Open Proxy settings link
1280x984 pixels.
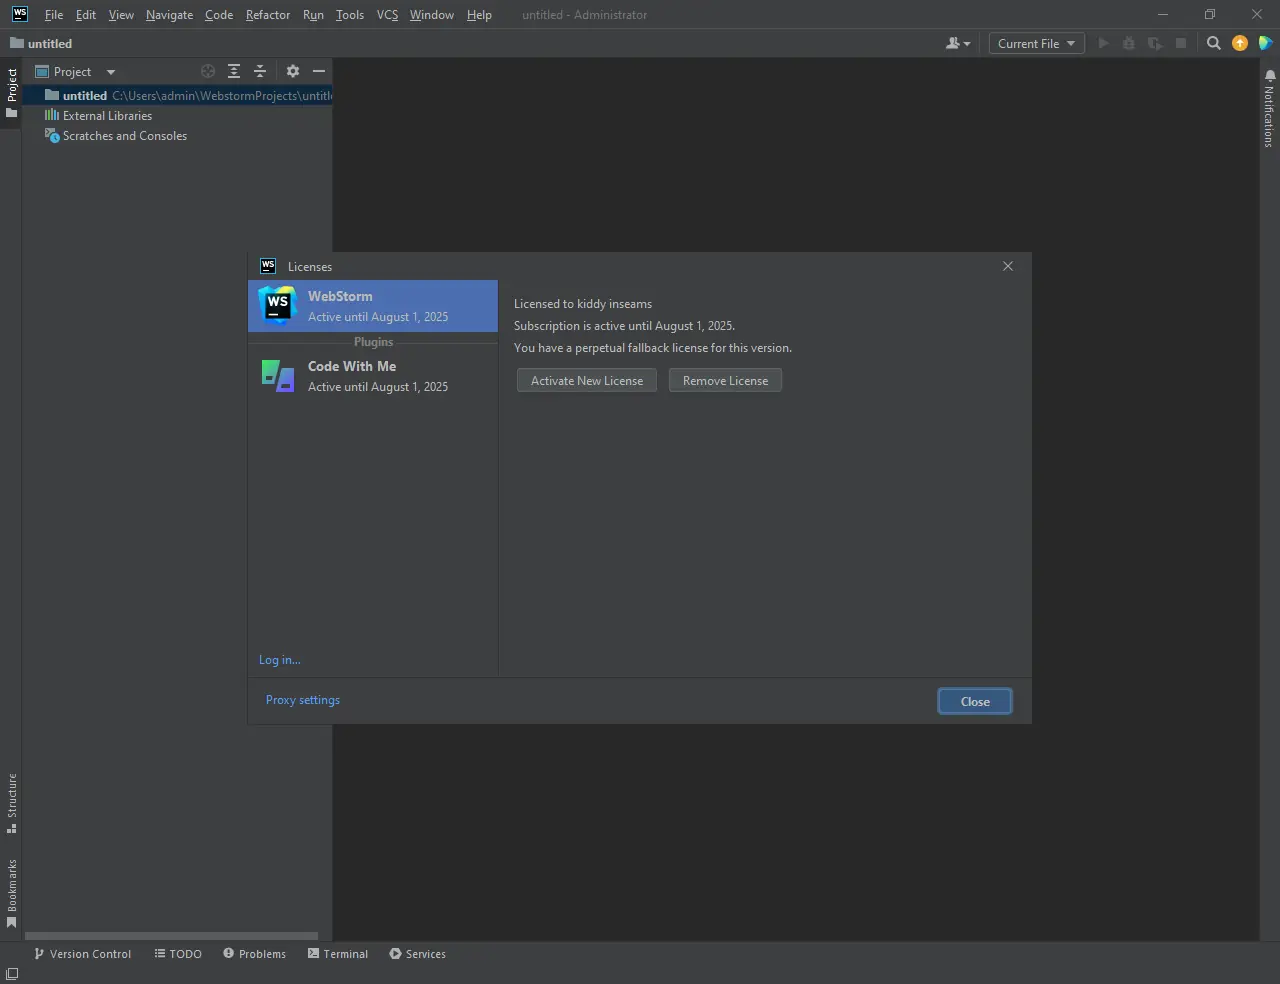click(303, 700)
